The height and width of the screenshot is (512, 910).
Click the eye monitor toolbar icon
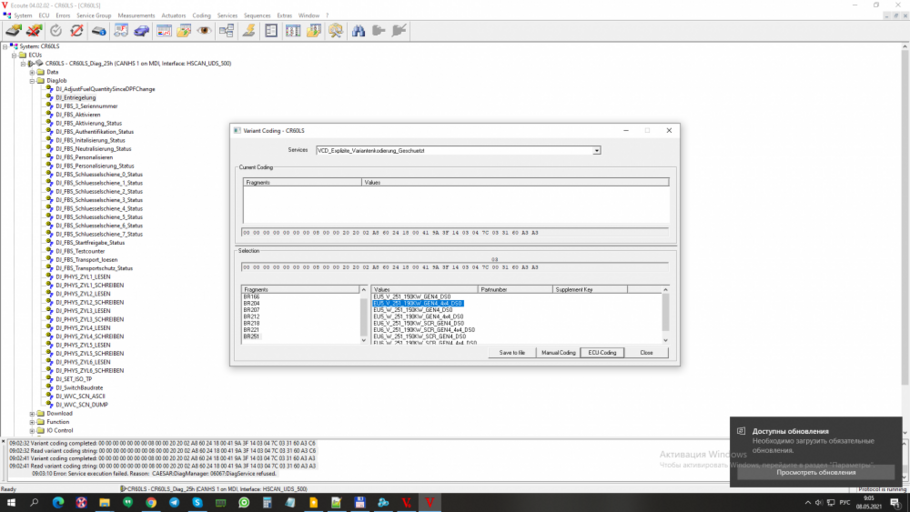pyautogui.click(x=204, y=31)
